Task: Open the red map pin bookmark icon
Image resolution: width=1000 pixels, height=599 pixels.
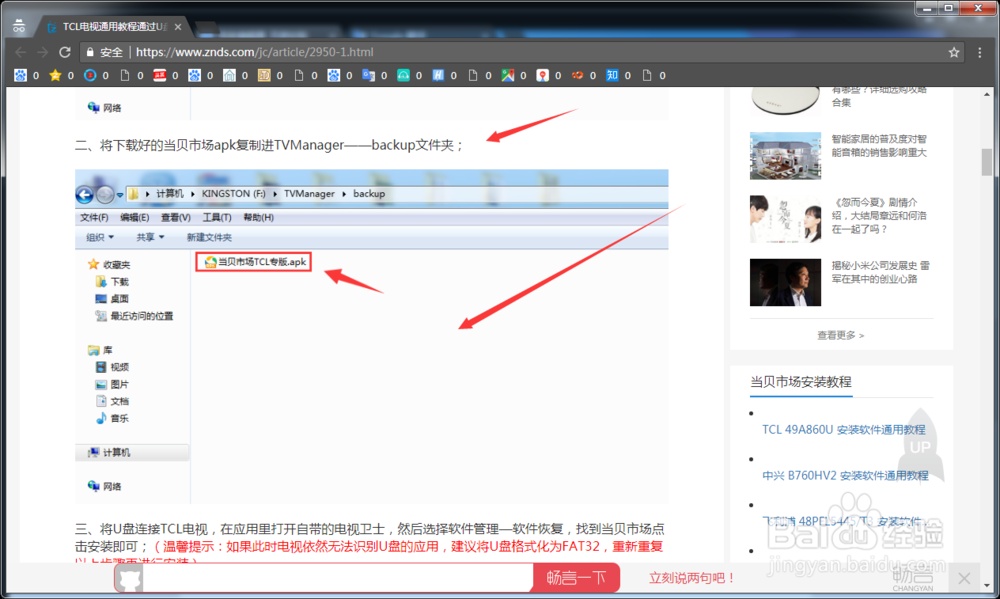Action: tap(543, 75)
